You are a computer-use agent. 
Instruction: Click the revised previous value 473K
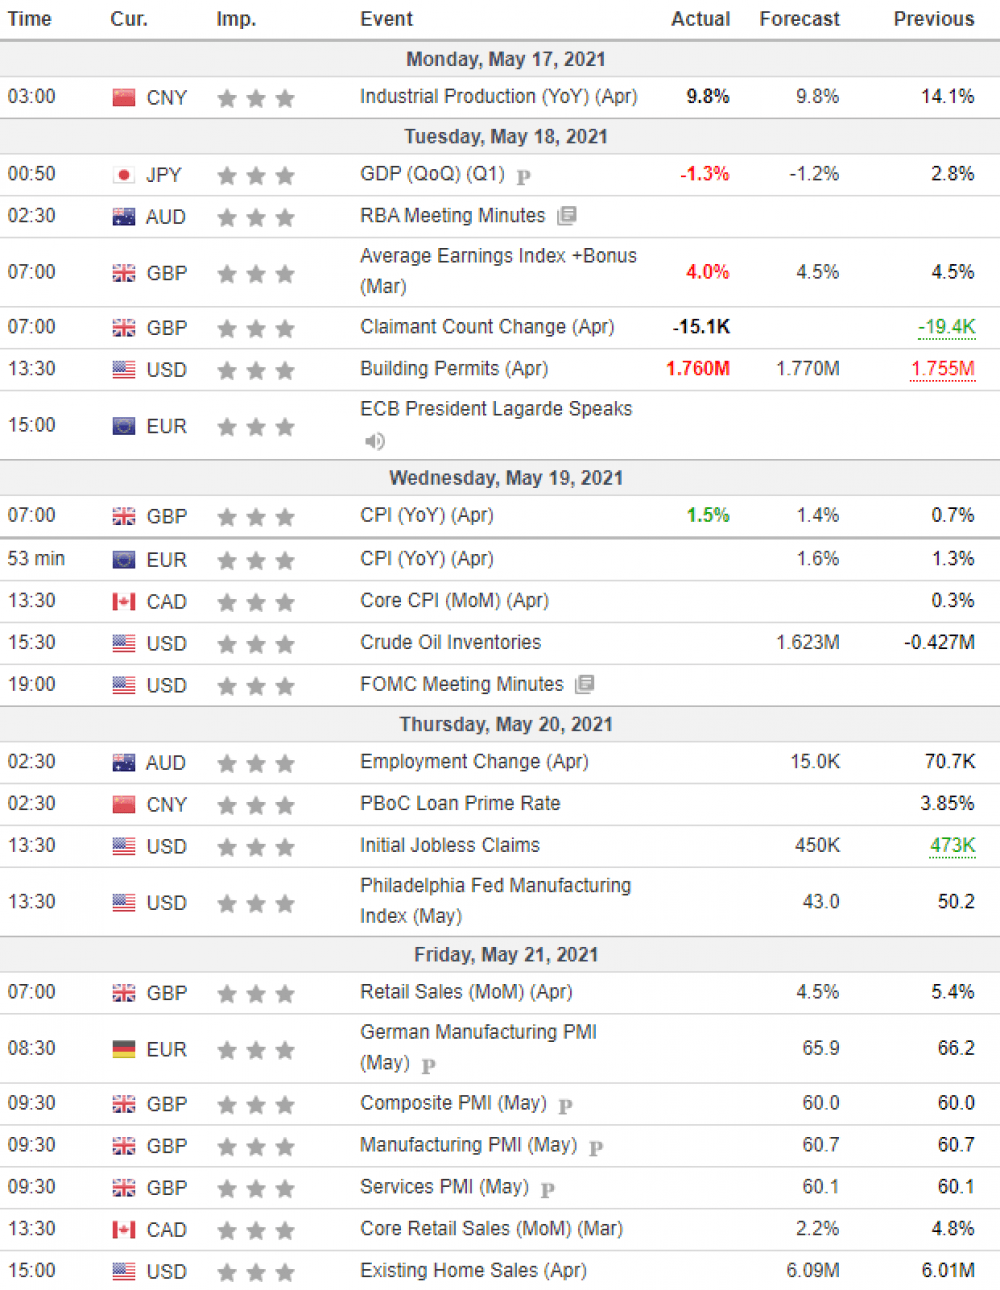pos(953,846)
